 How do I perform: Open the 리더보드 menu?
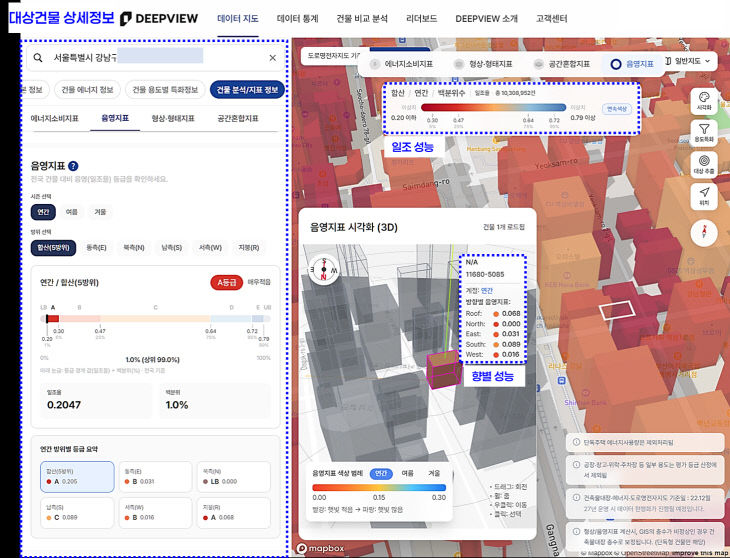click(421, 19)
